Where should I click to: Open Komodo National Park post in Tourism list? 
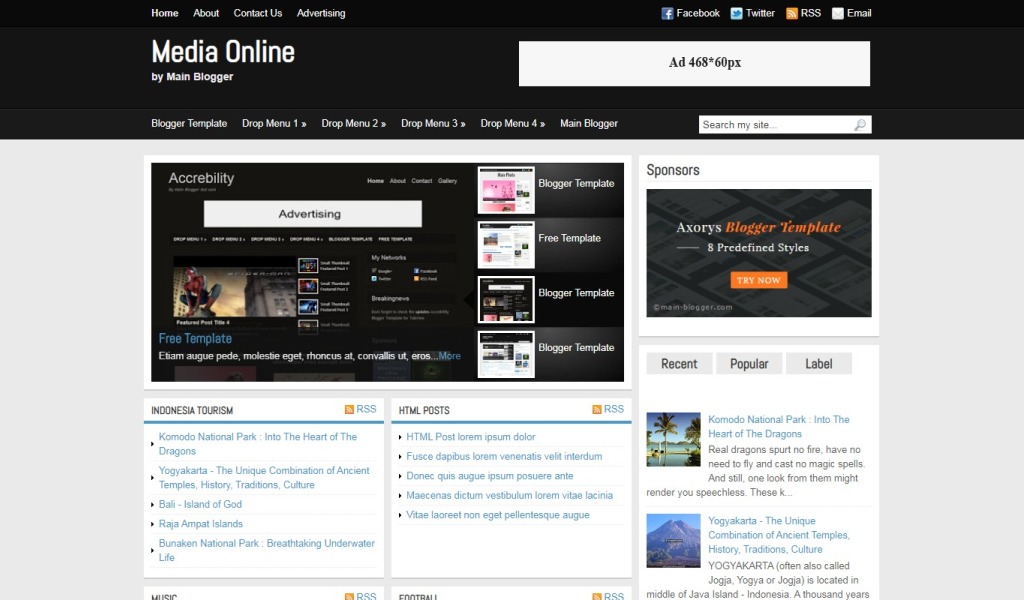[257, 444]
